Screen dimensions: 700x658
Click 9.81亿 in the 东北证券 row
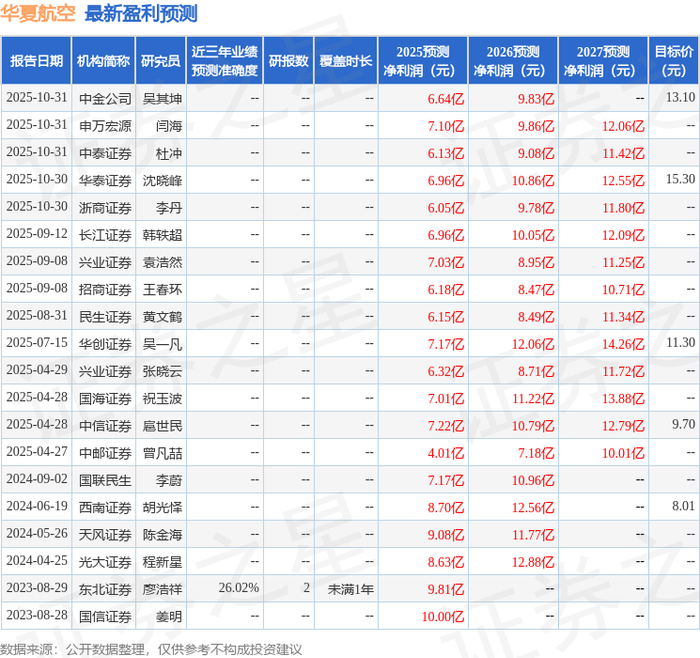(446, 589)
